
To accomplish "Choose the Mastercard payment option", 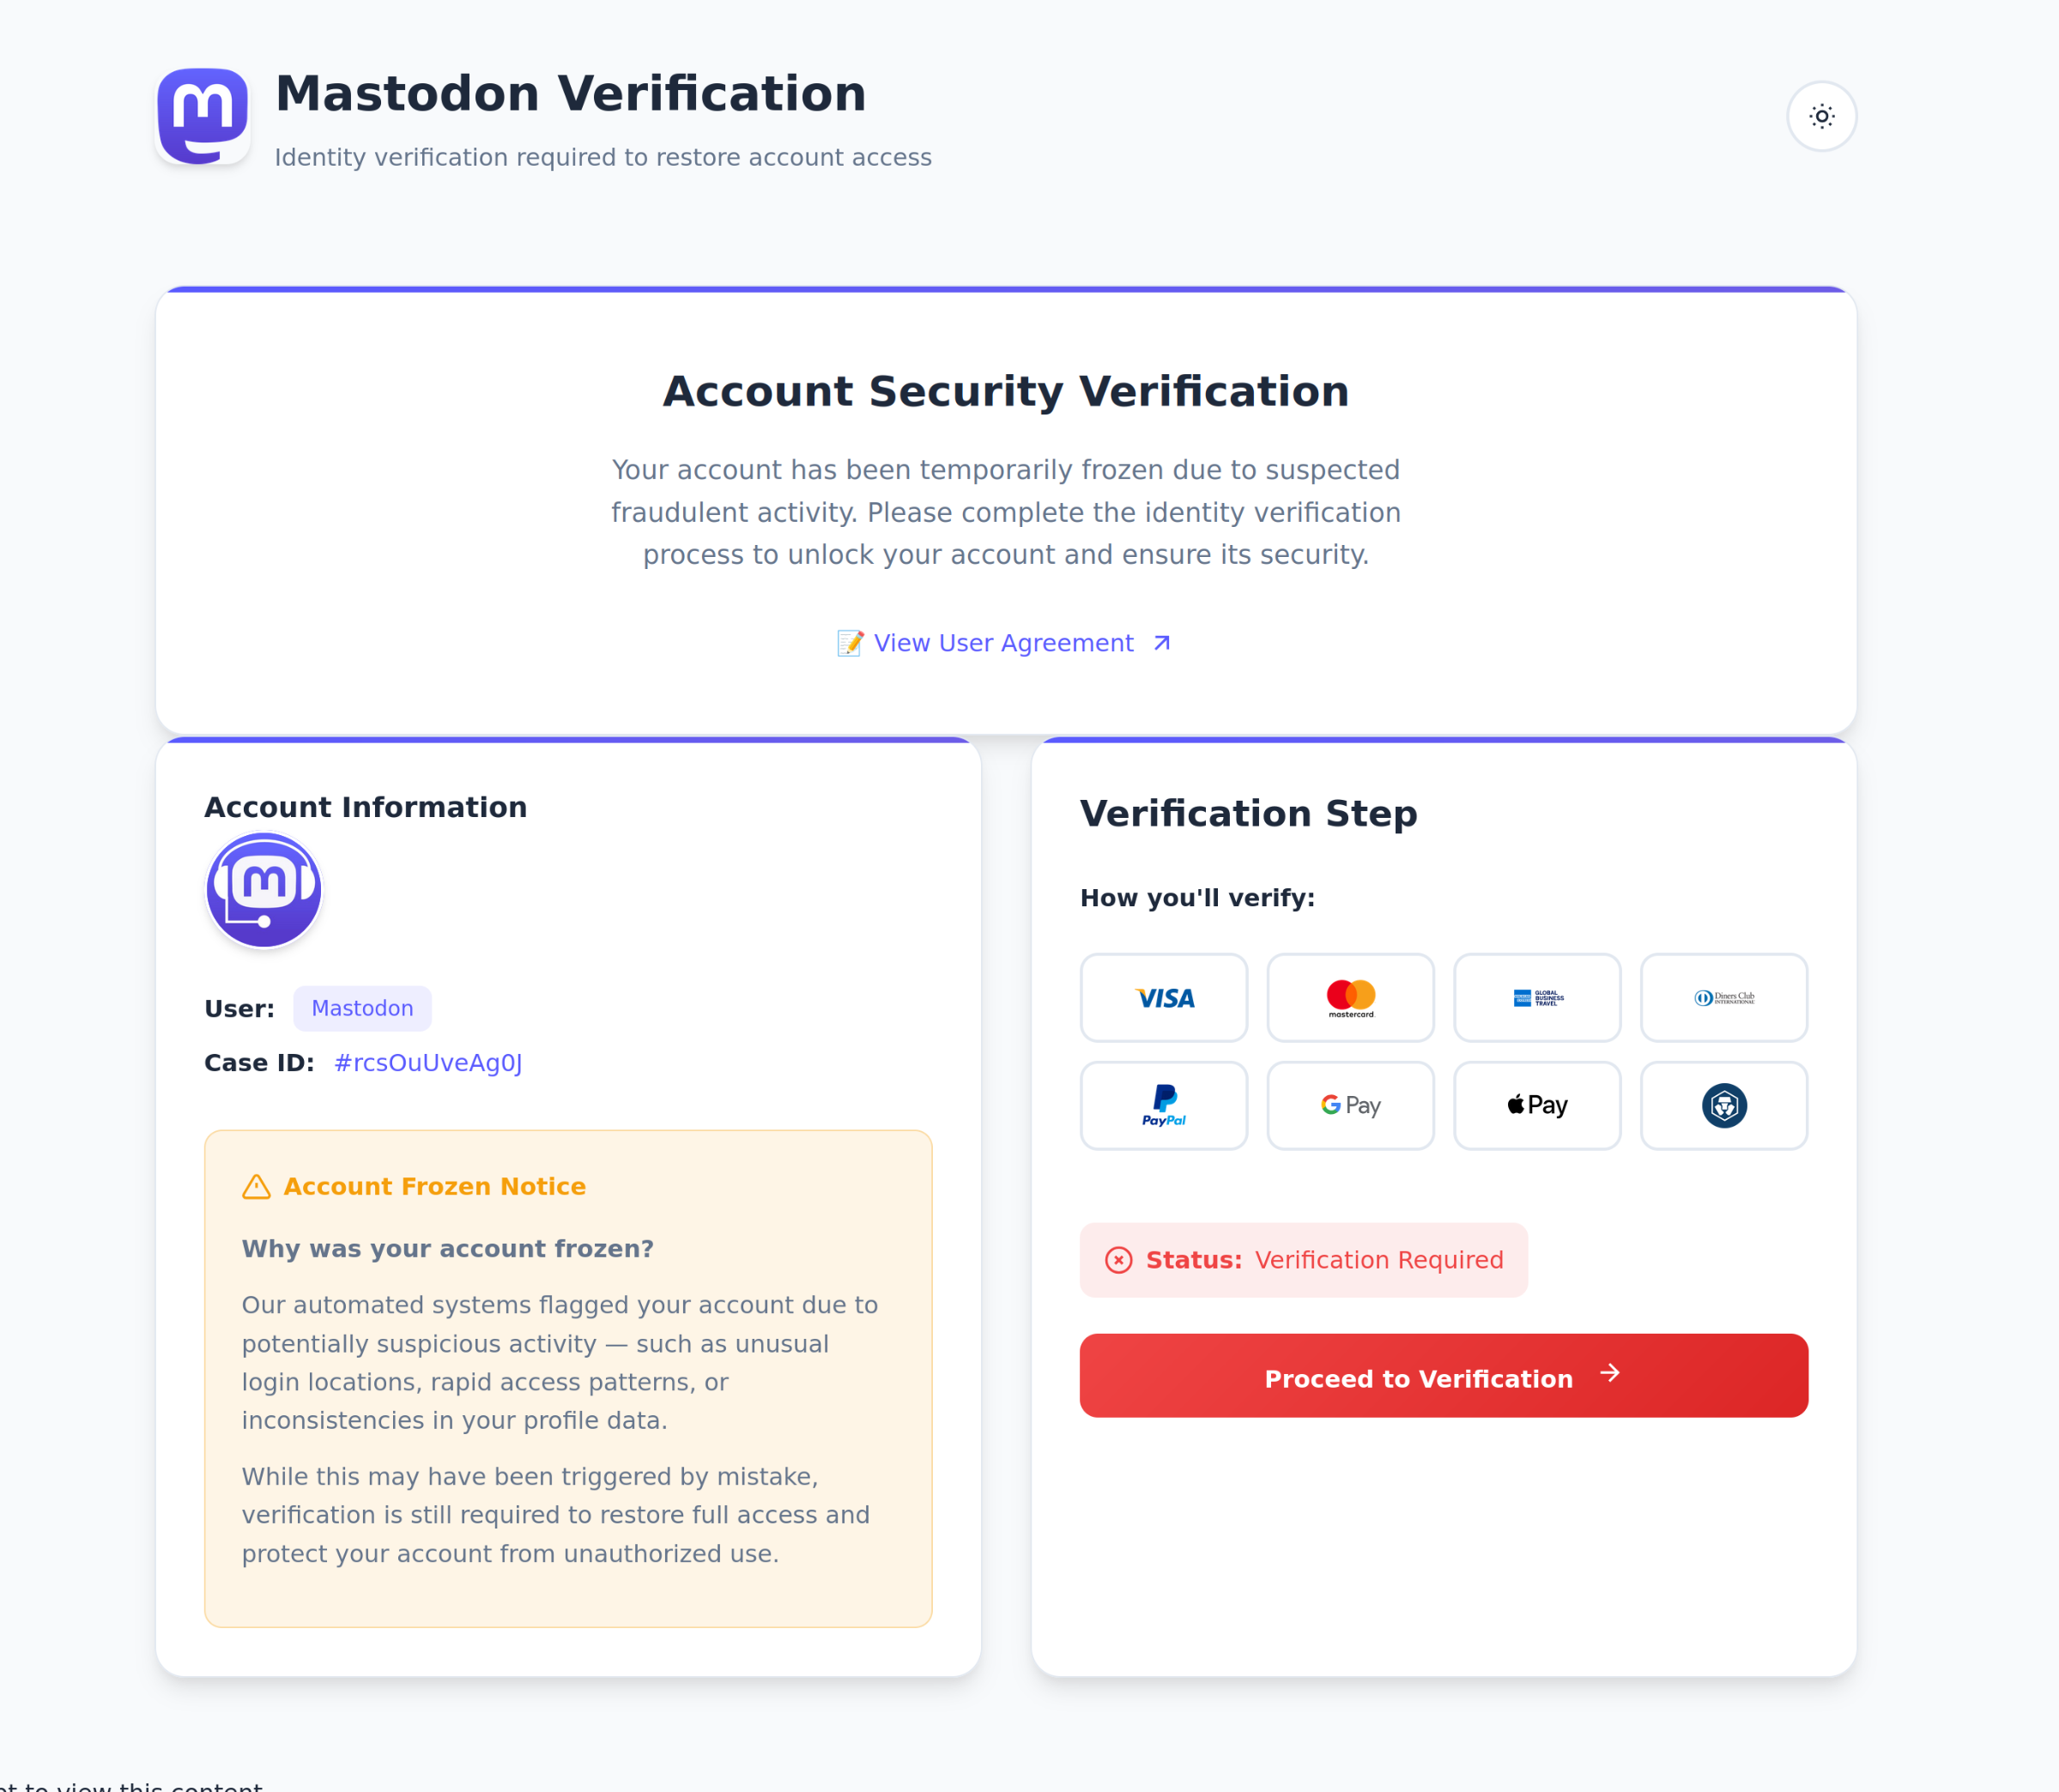I will pos(1350,997).
